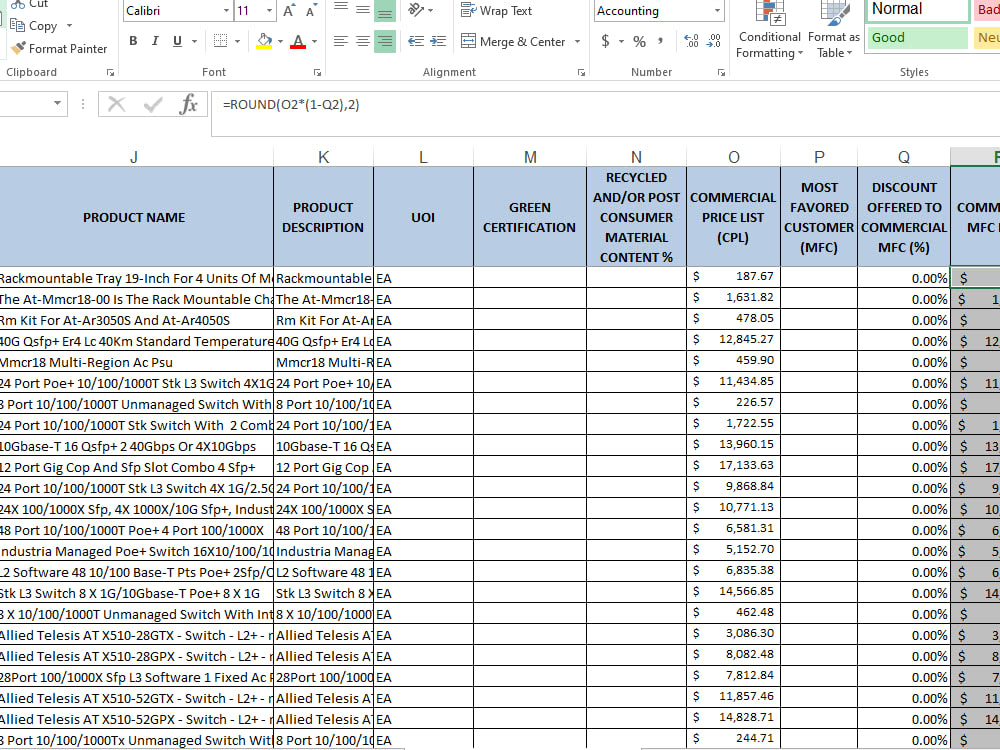Image resolution: width=1000 pixels, height=750 pixels.
Task: Select the Mmcr18 Multi-Region Ac Psu cell
Action: pos(136,362)
